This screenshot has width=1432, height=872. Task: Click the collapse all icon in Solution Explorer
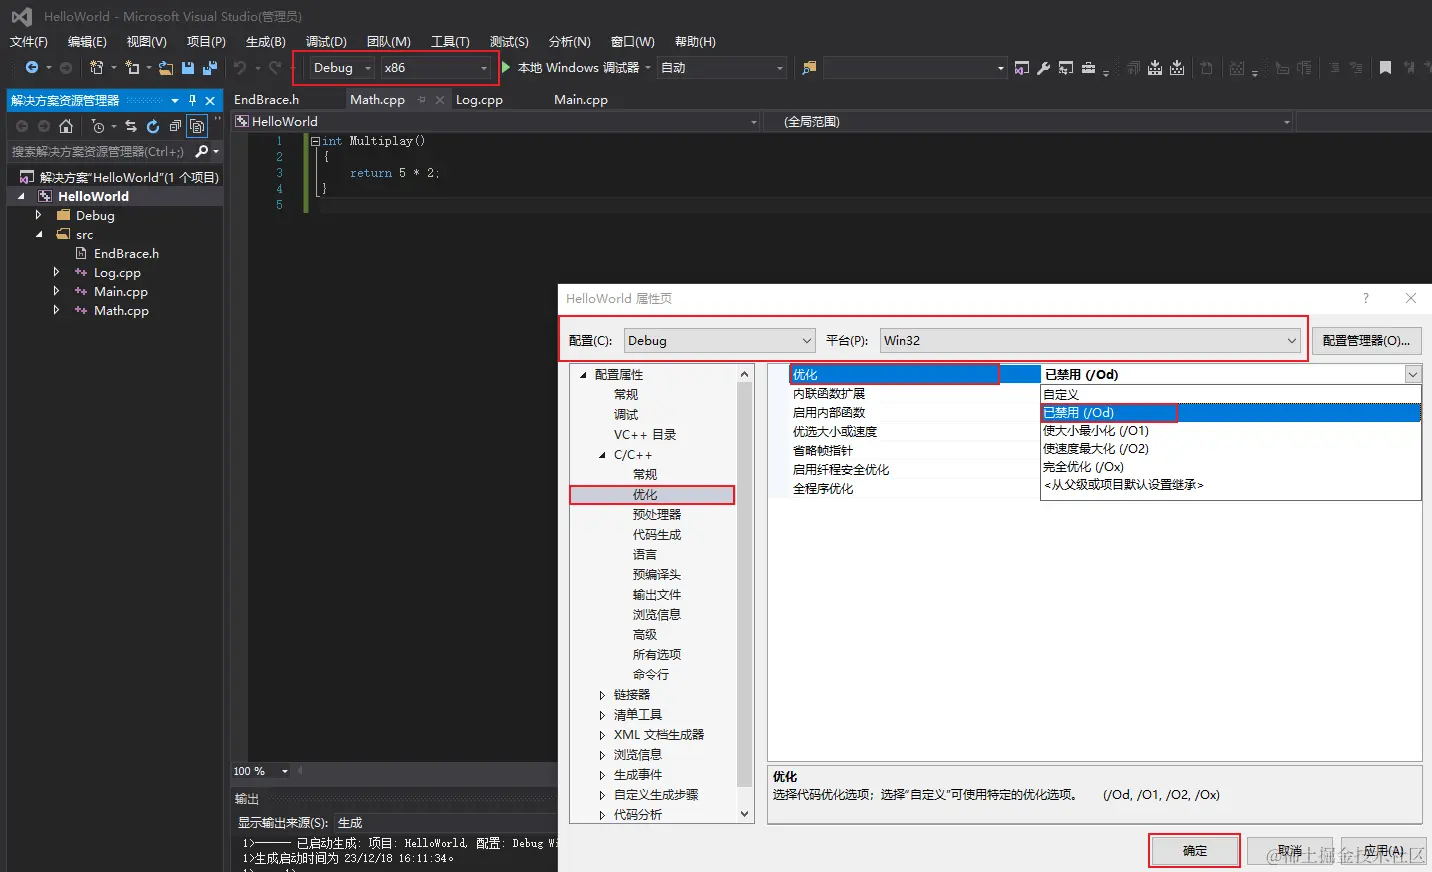[x=175, y=126]
